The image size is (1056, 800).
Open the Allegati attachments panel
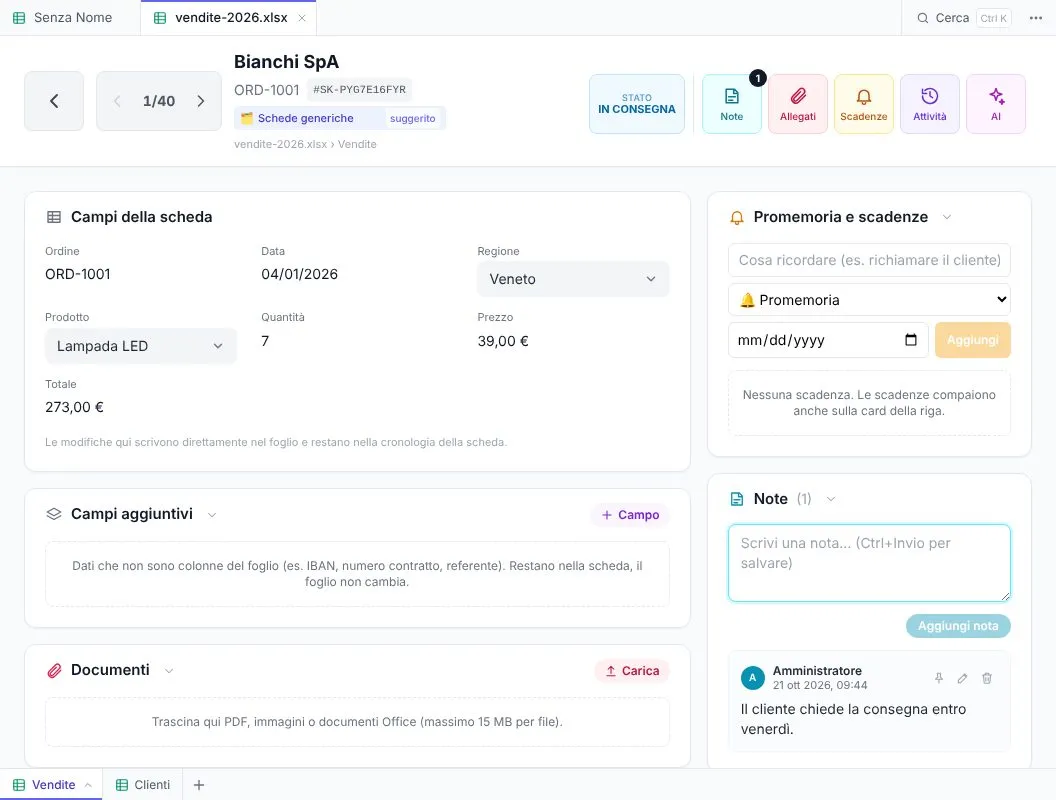[x=797, y=104]
